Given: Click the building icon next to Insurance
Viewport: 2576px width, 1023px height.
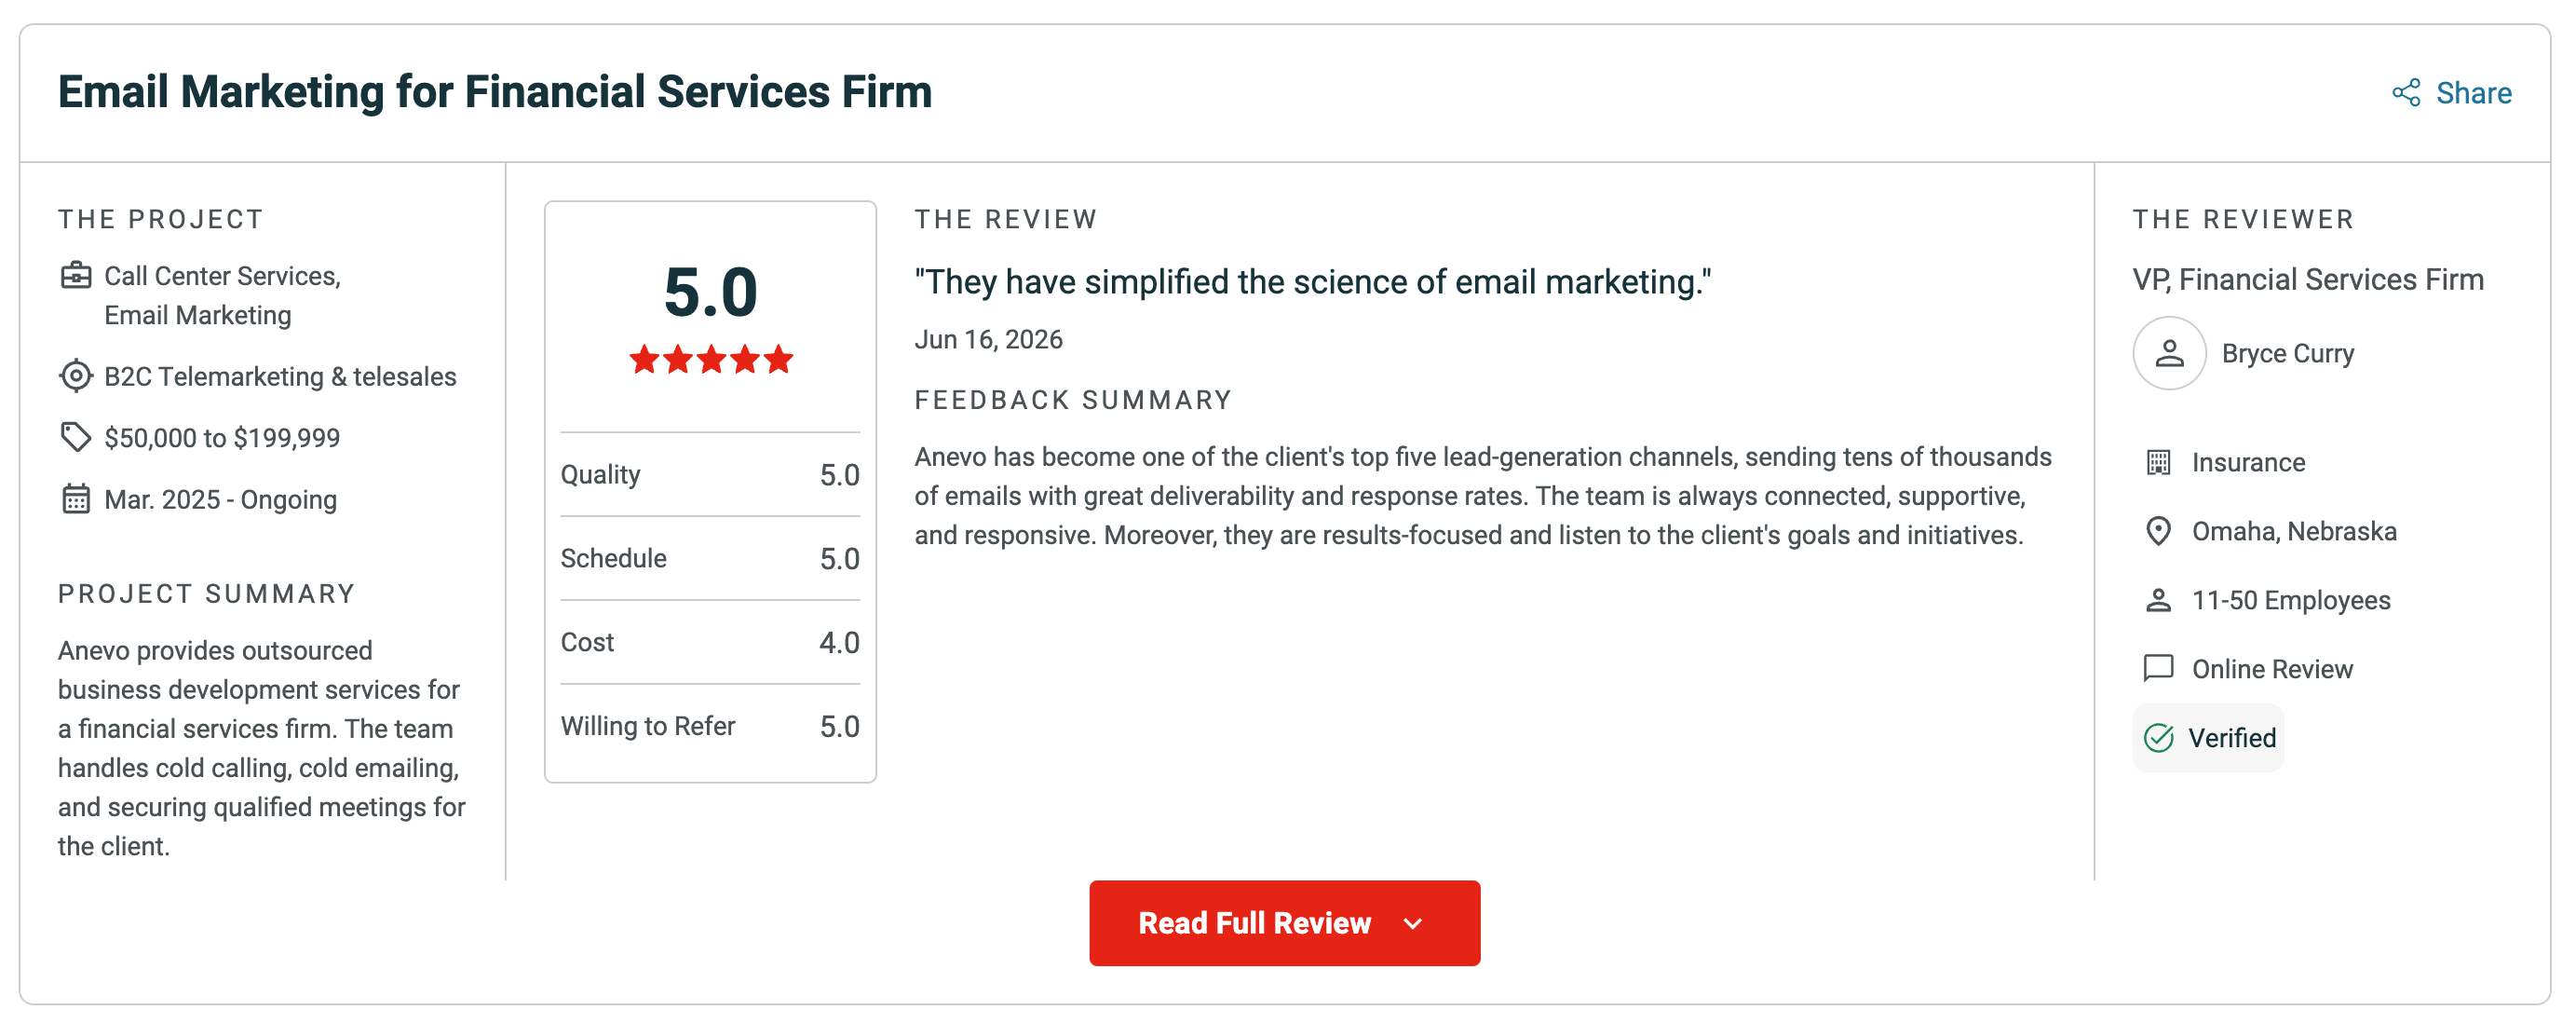Looking at the screenshot, I should (2158, 463).
